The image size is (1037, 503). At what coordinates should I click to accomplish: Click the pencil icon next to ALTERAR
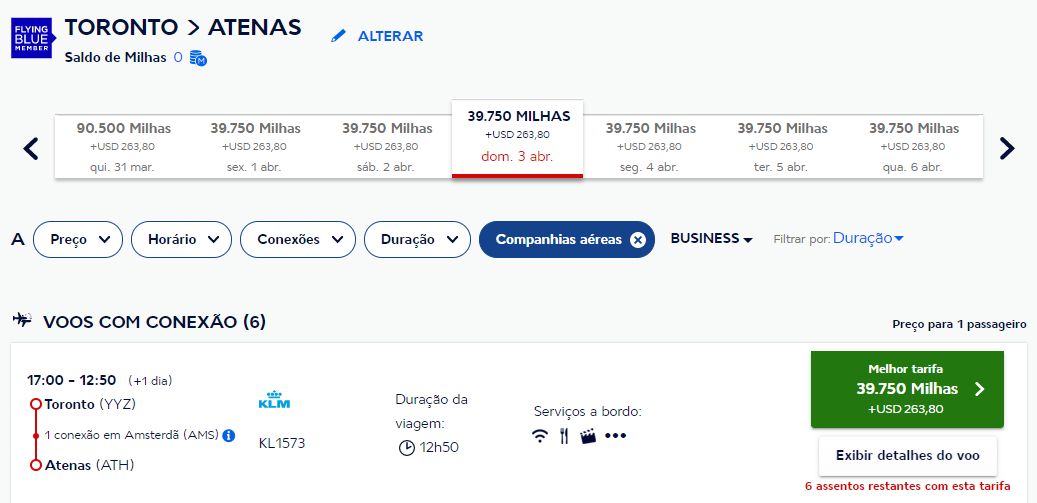(339, 36)
